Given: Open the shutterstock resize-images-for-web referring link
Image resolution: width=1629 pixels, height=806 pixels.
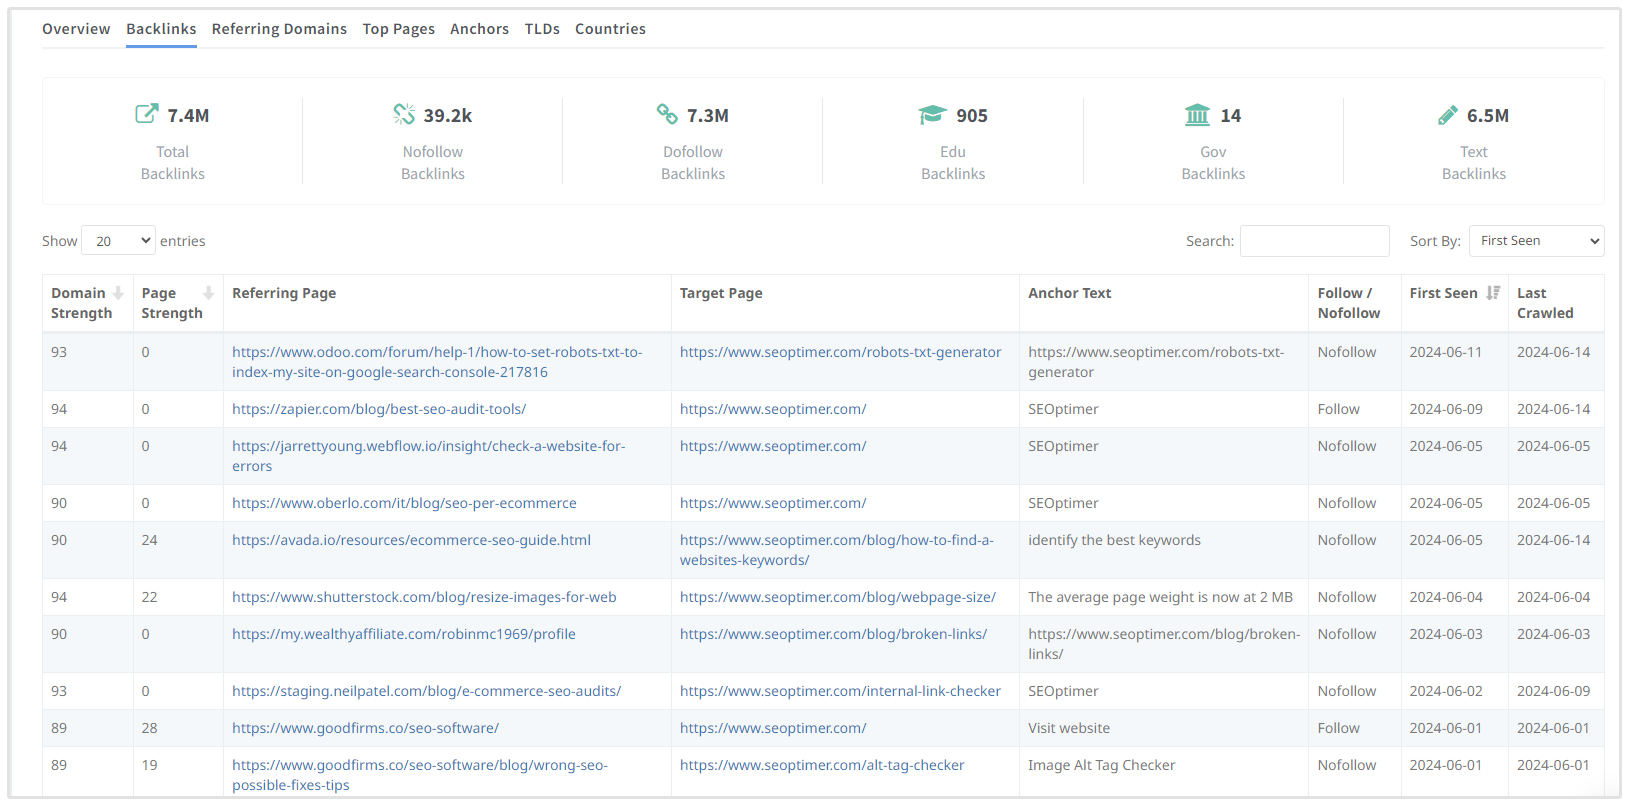Looking at the screenshot, I should (x=424, y=597).
